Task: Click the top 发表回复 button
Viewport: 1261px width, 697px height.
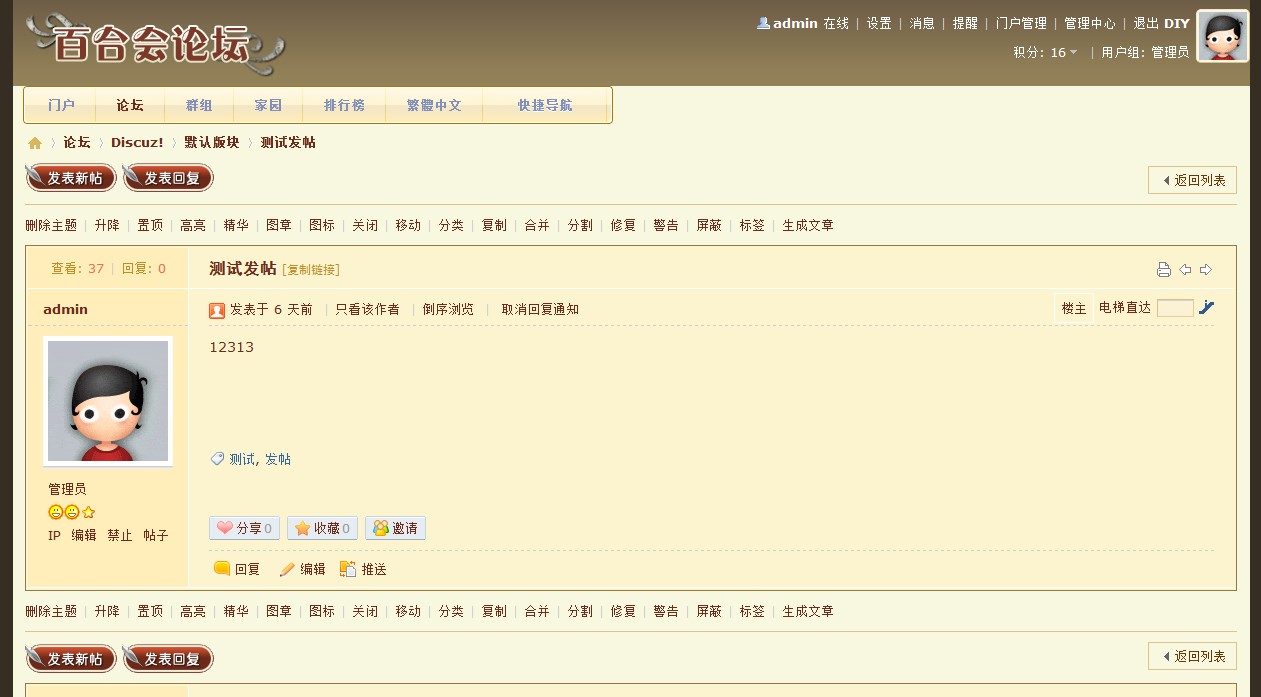Action: (x=168, y=178)
